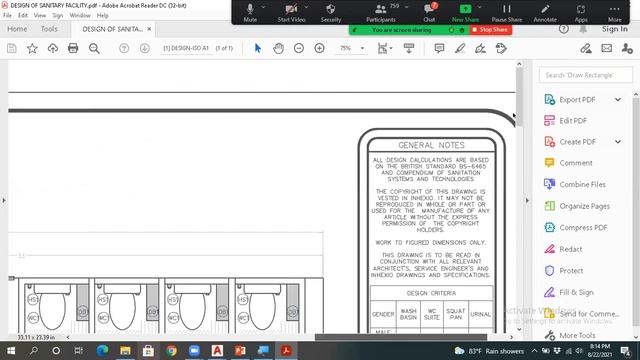Expand the left navigation pane arrow

pyautogui.click(x=4, y=200)
